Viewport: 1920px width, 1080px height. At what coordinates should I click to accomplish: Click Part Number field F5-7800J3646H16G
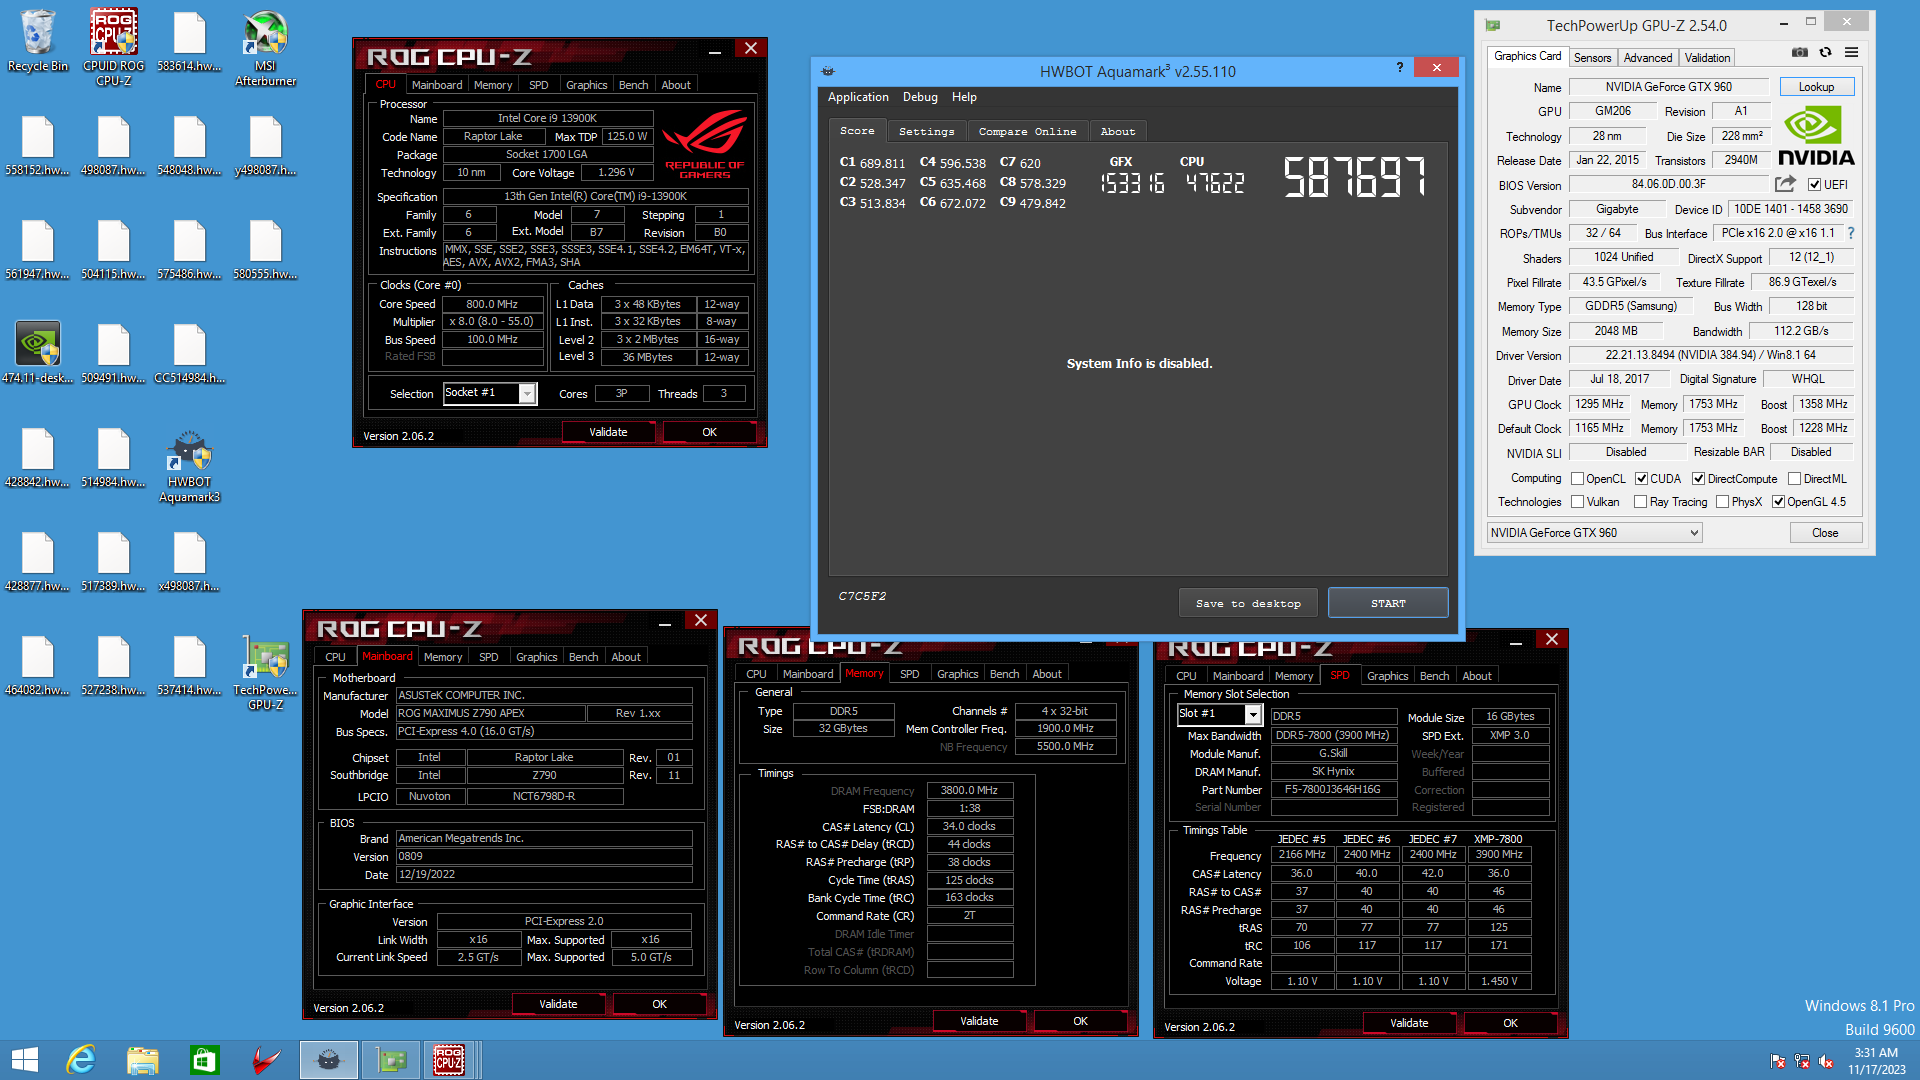tap(1333, 790)
